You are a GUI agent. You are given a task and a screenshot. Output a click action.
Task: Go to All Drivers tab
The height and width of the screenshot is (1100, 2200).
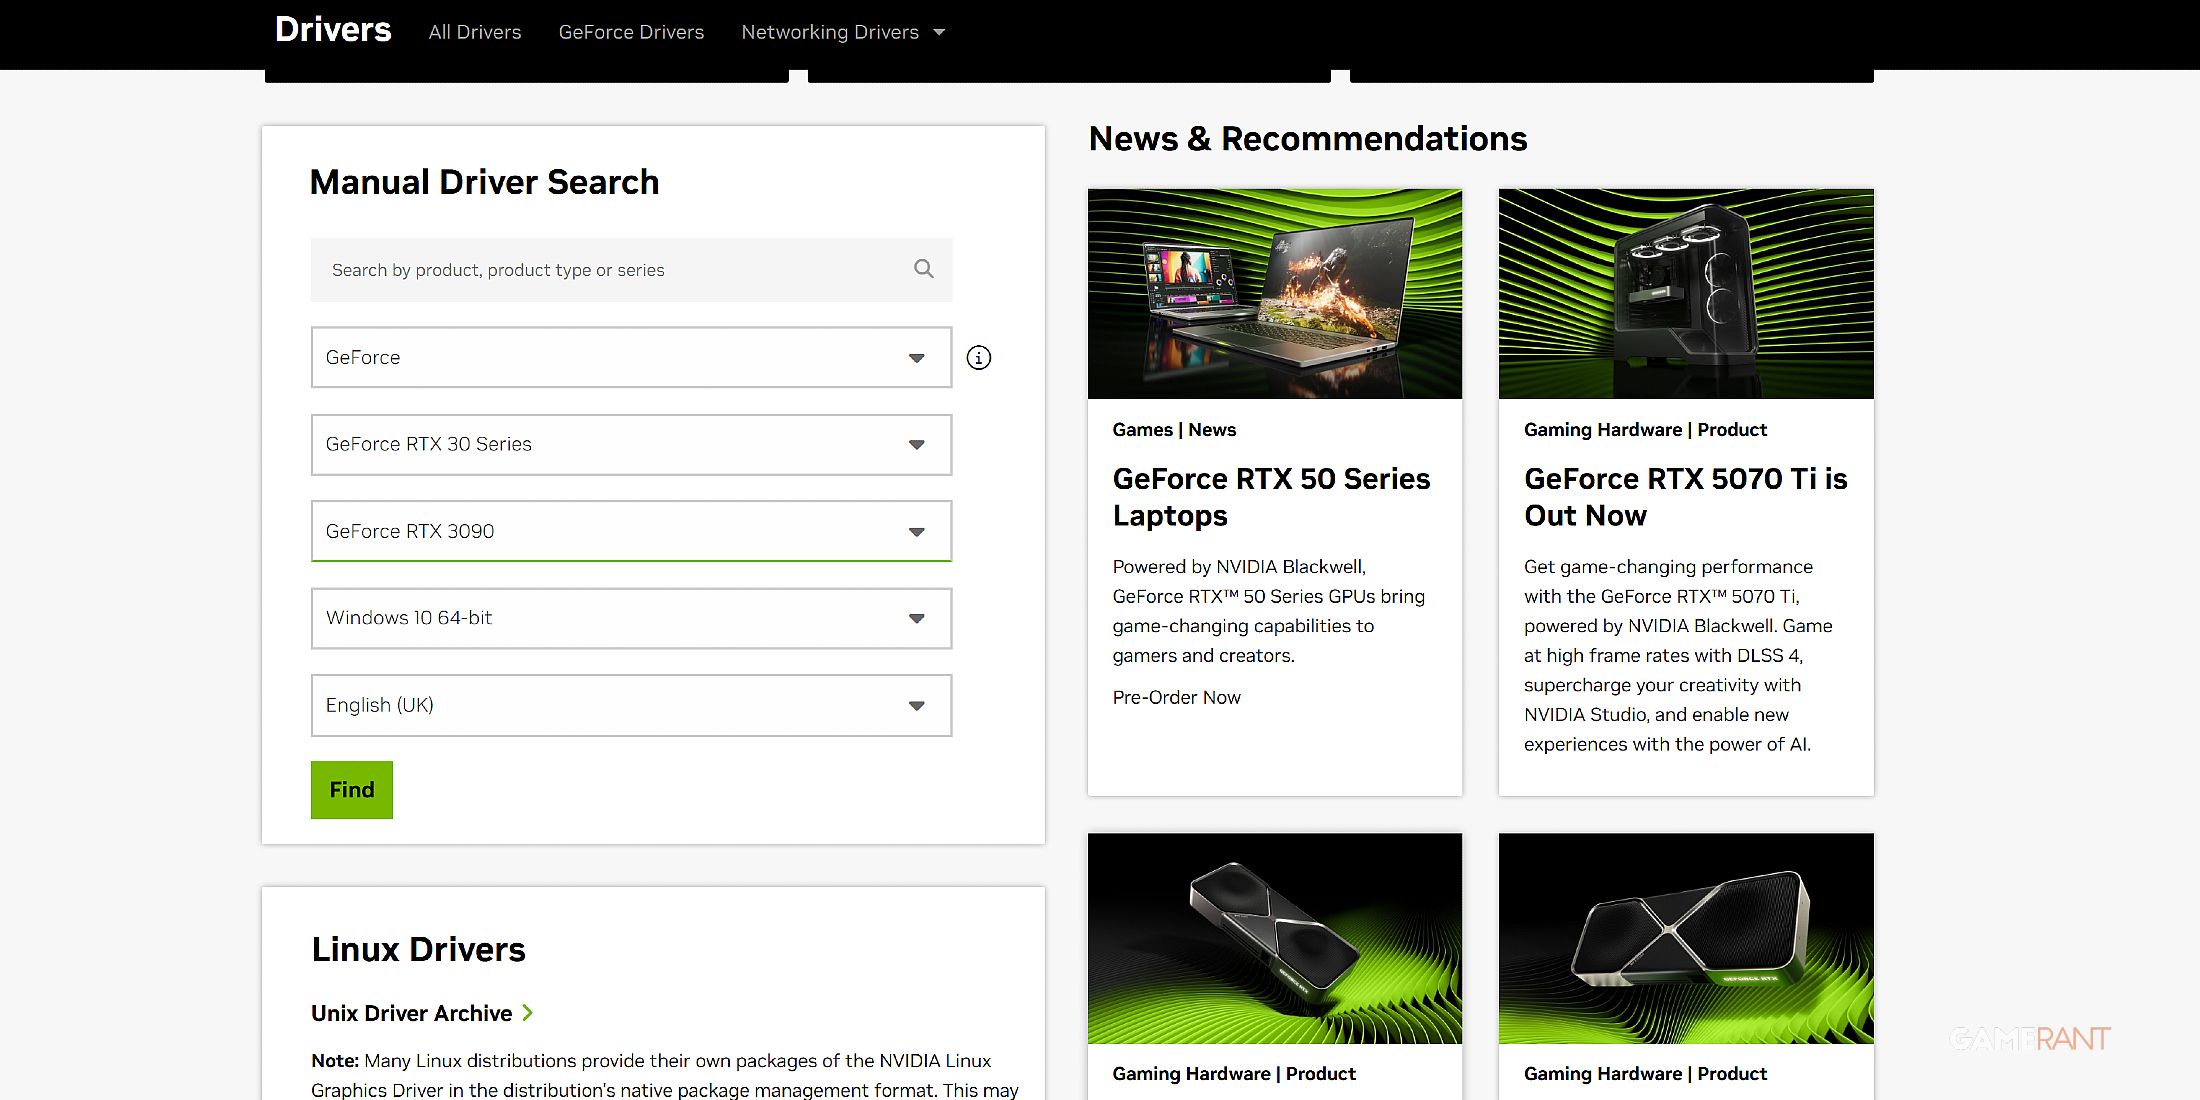475,32
